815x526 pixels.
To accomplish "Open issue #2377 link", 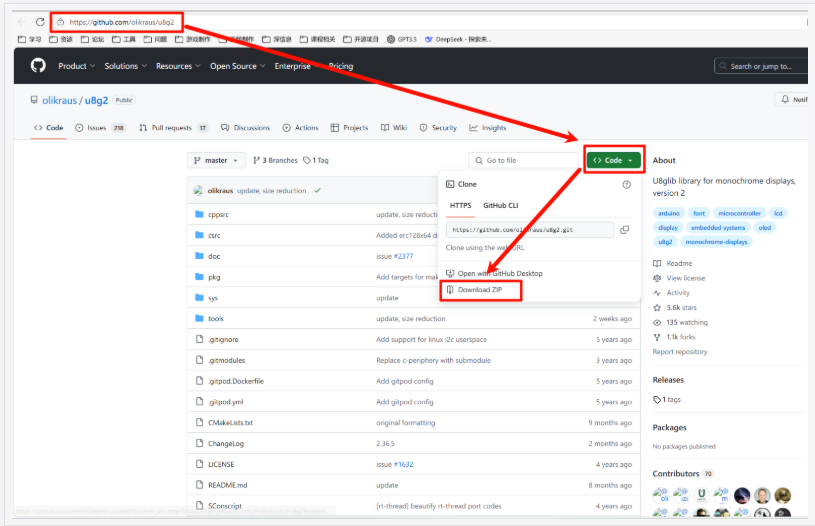I will [403, 256].
